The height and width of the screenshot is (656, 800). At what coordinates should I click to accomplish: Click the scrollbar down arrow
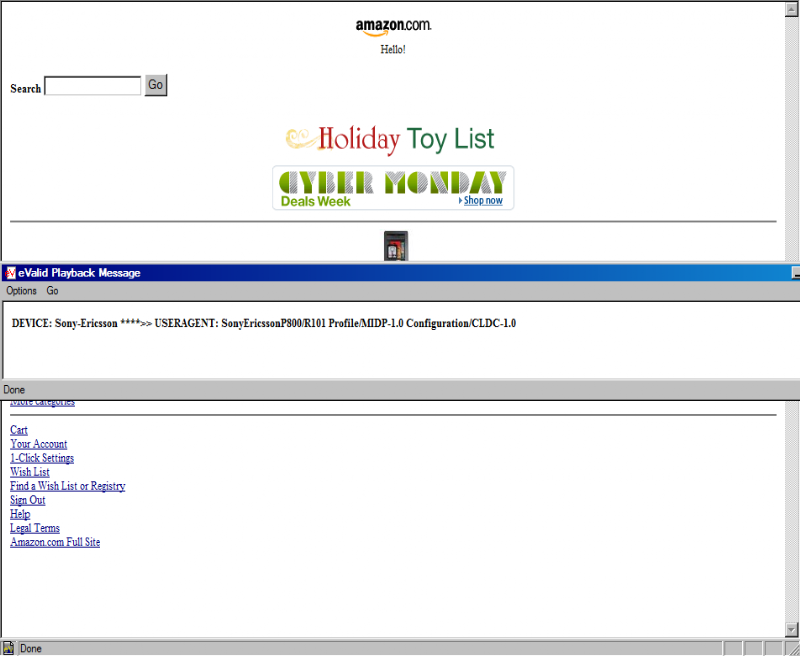pyautogui.click(x=791, y=629)
